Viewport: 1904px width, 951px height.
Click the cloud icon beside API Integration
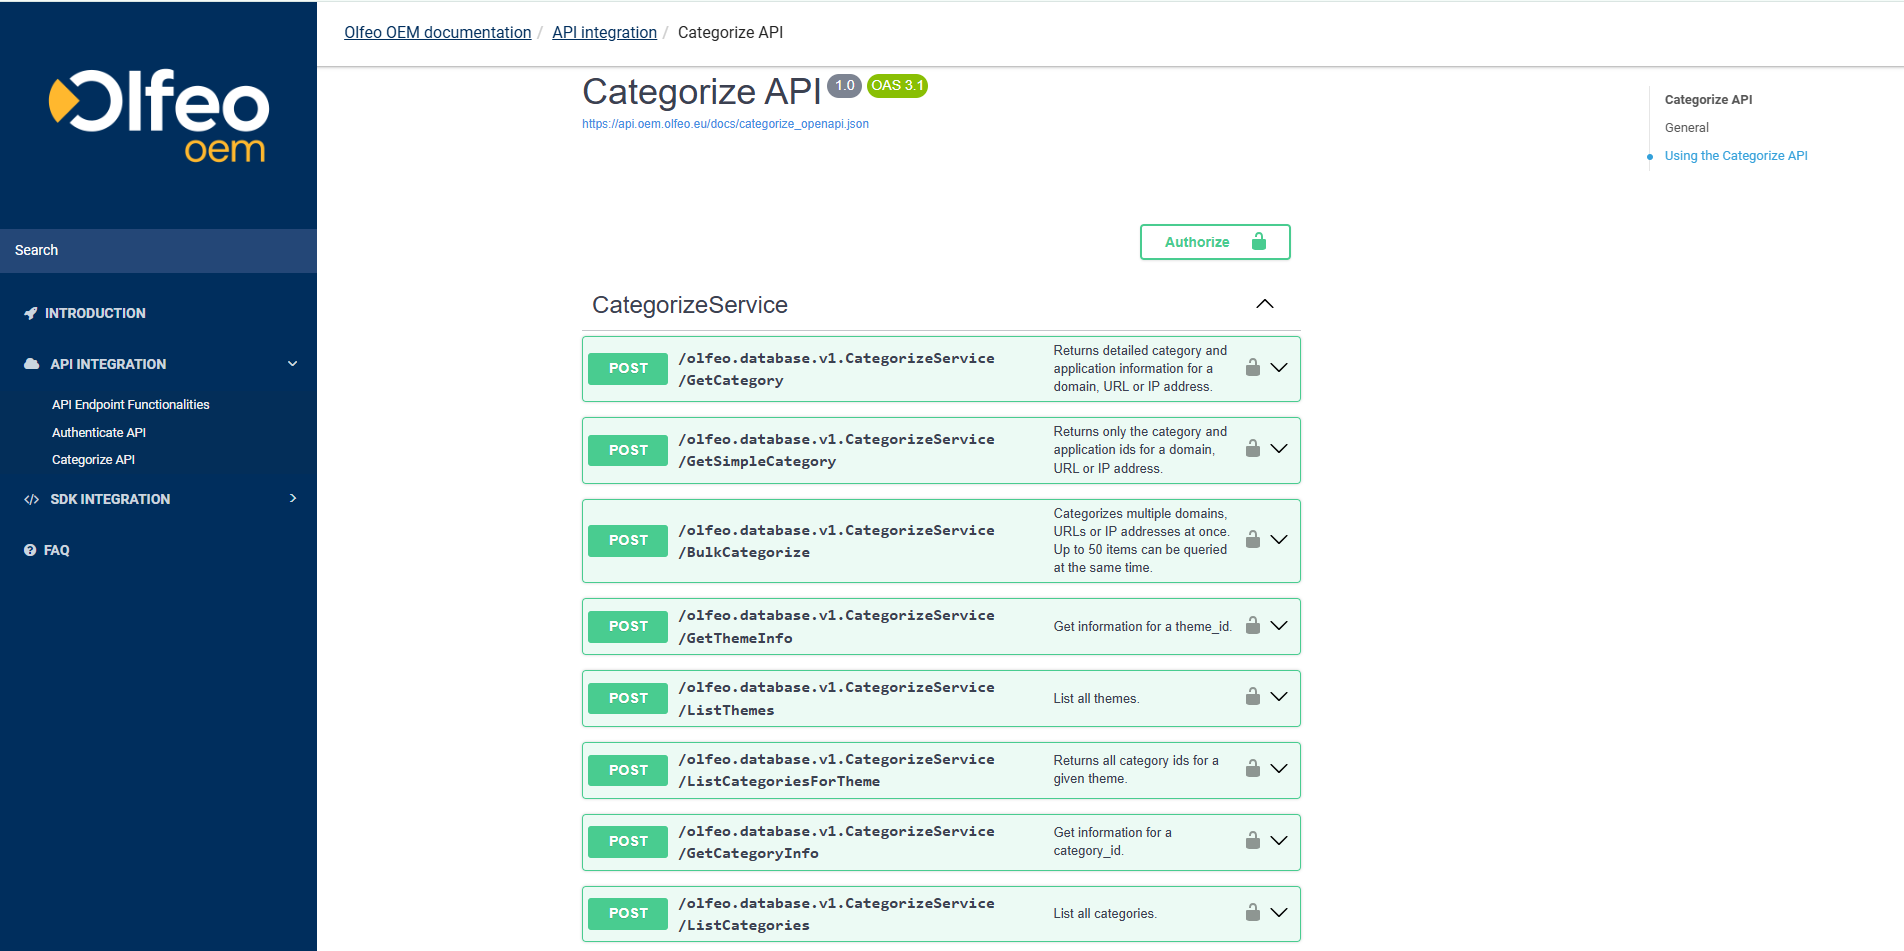tap(32, 364)
